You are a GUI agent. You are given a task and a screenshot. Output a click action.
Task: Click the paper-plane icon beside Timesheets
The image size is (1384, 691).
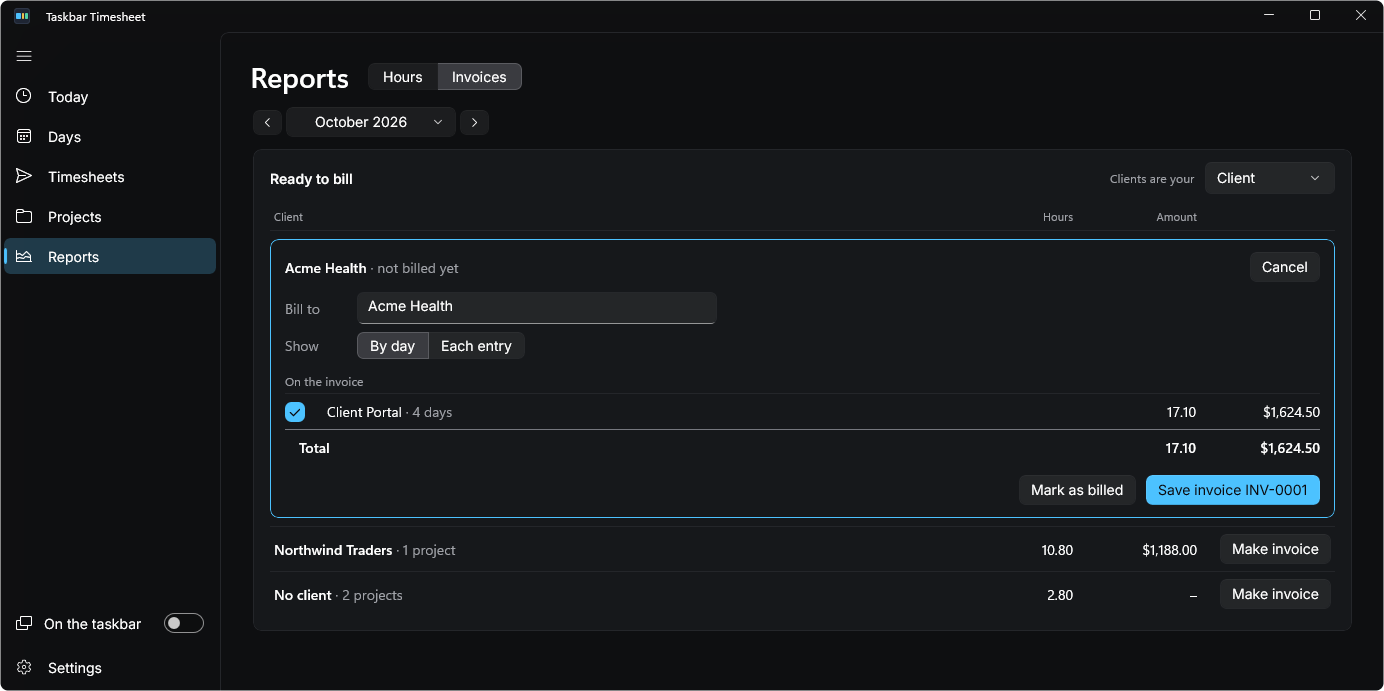click(24, 177)
